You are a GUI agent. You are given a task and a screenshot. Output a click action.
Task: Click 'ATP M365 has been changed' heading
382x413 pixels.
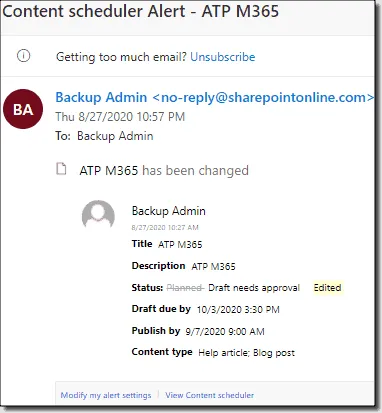(164, 171)
